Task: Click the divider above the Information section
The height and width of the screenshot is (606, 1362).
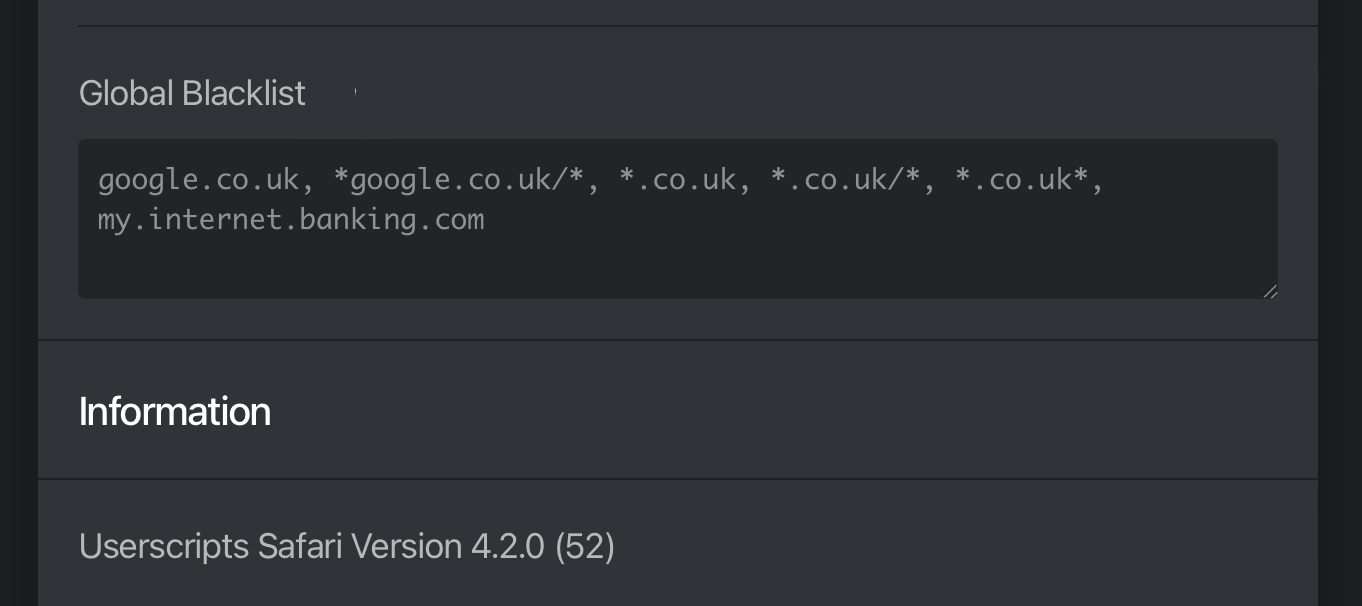Action: (678, 340)
